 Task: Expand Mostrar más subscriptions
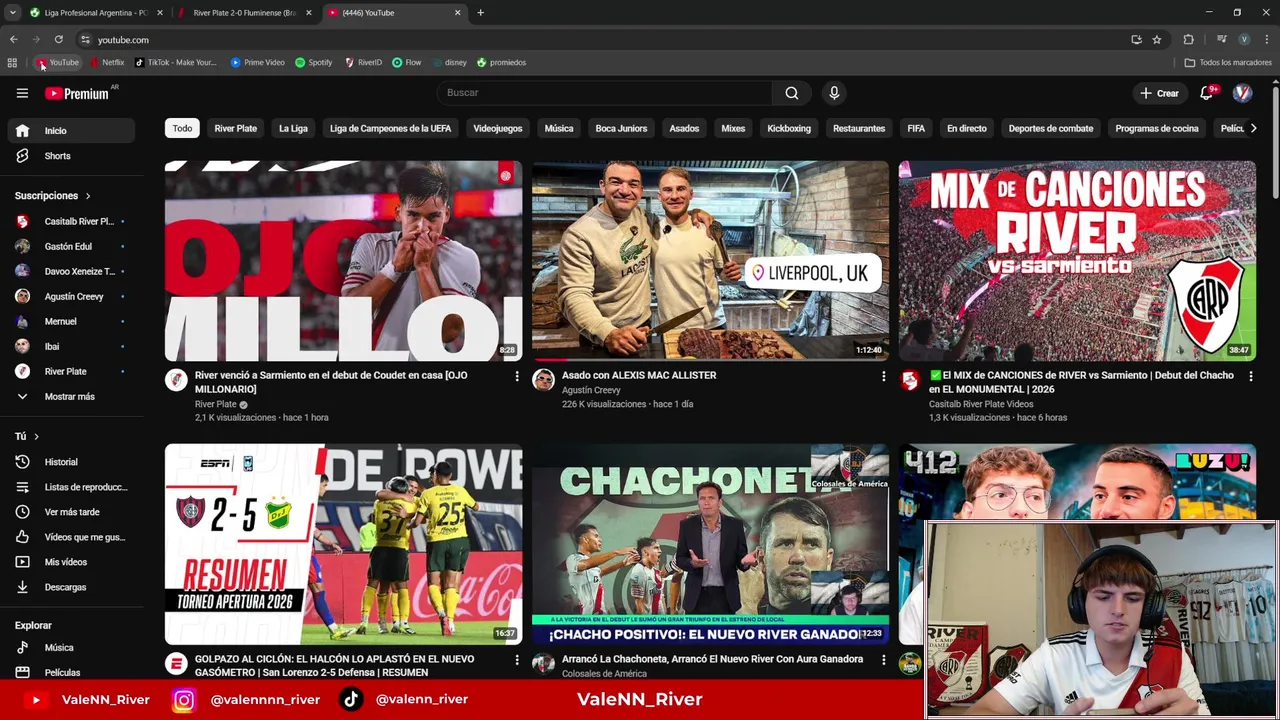pyautogui.click(x=72, y=397)
